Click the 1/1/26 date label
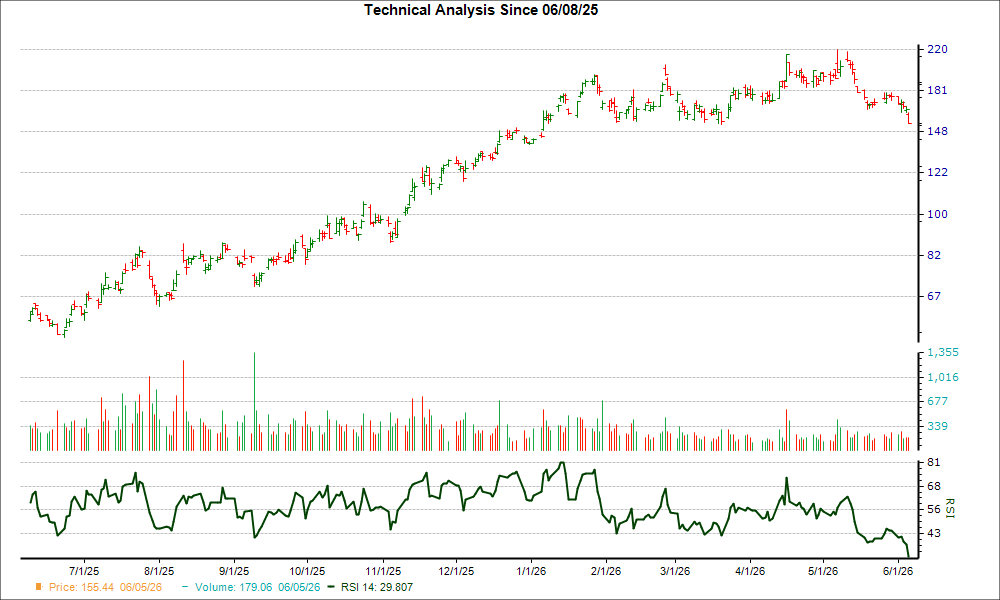The image size is (1000, 600). [531, 571]
